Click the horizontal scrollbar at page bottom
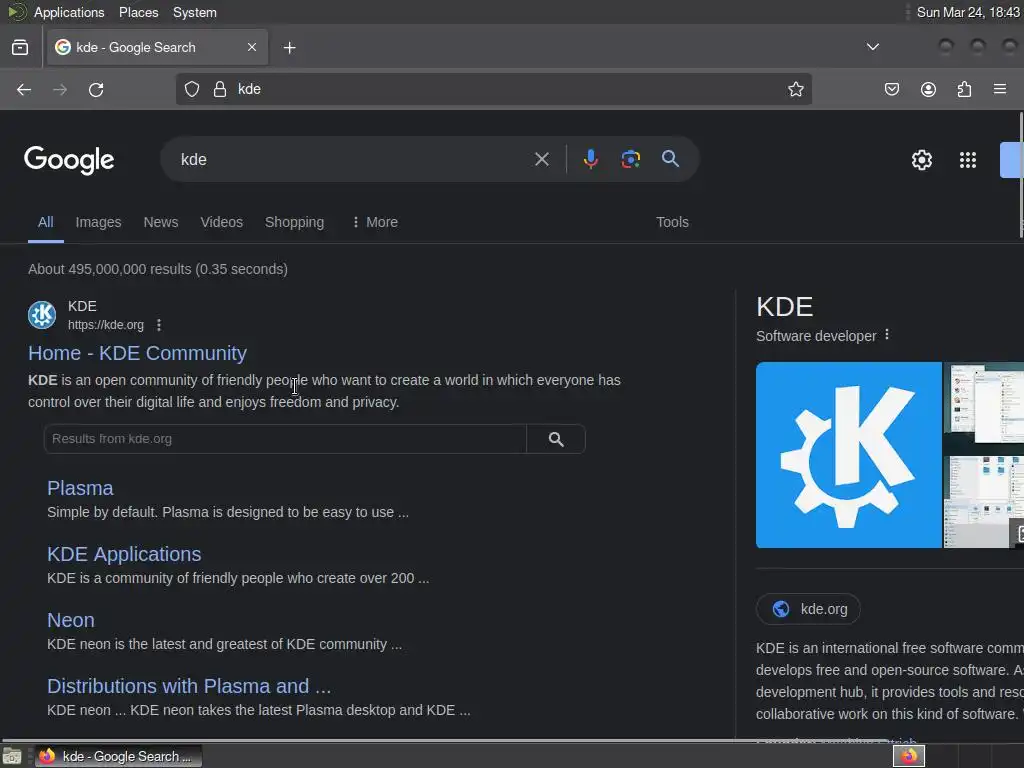Screen dimensions: 1024x768 444,741
